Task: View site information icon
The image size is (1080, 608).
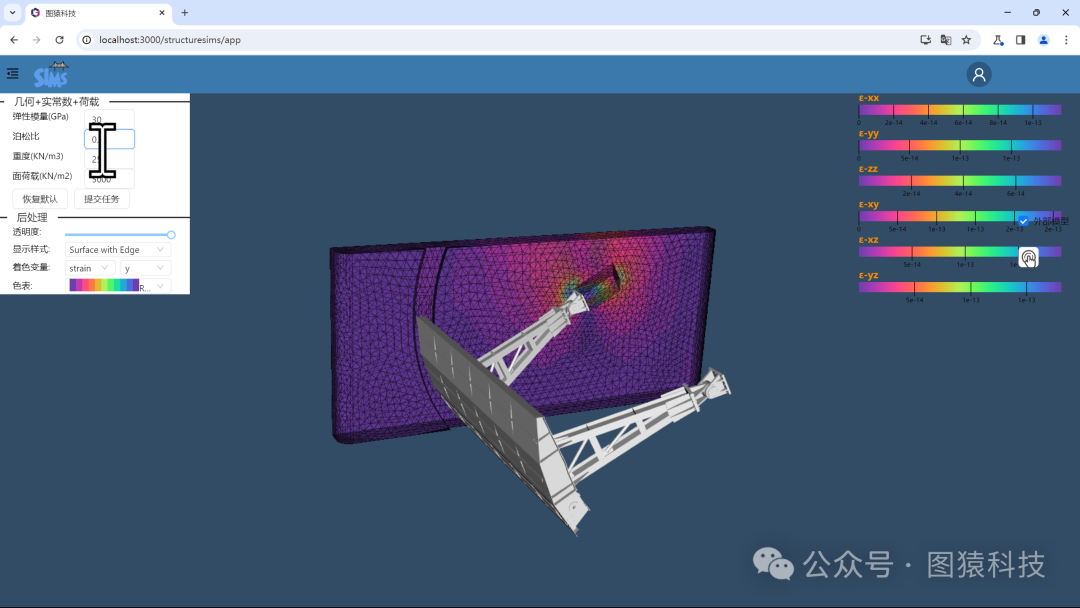Action: pos(87,40)
